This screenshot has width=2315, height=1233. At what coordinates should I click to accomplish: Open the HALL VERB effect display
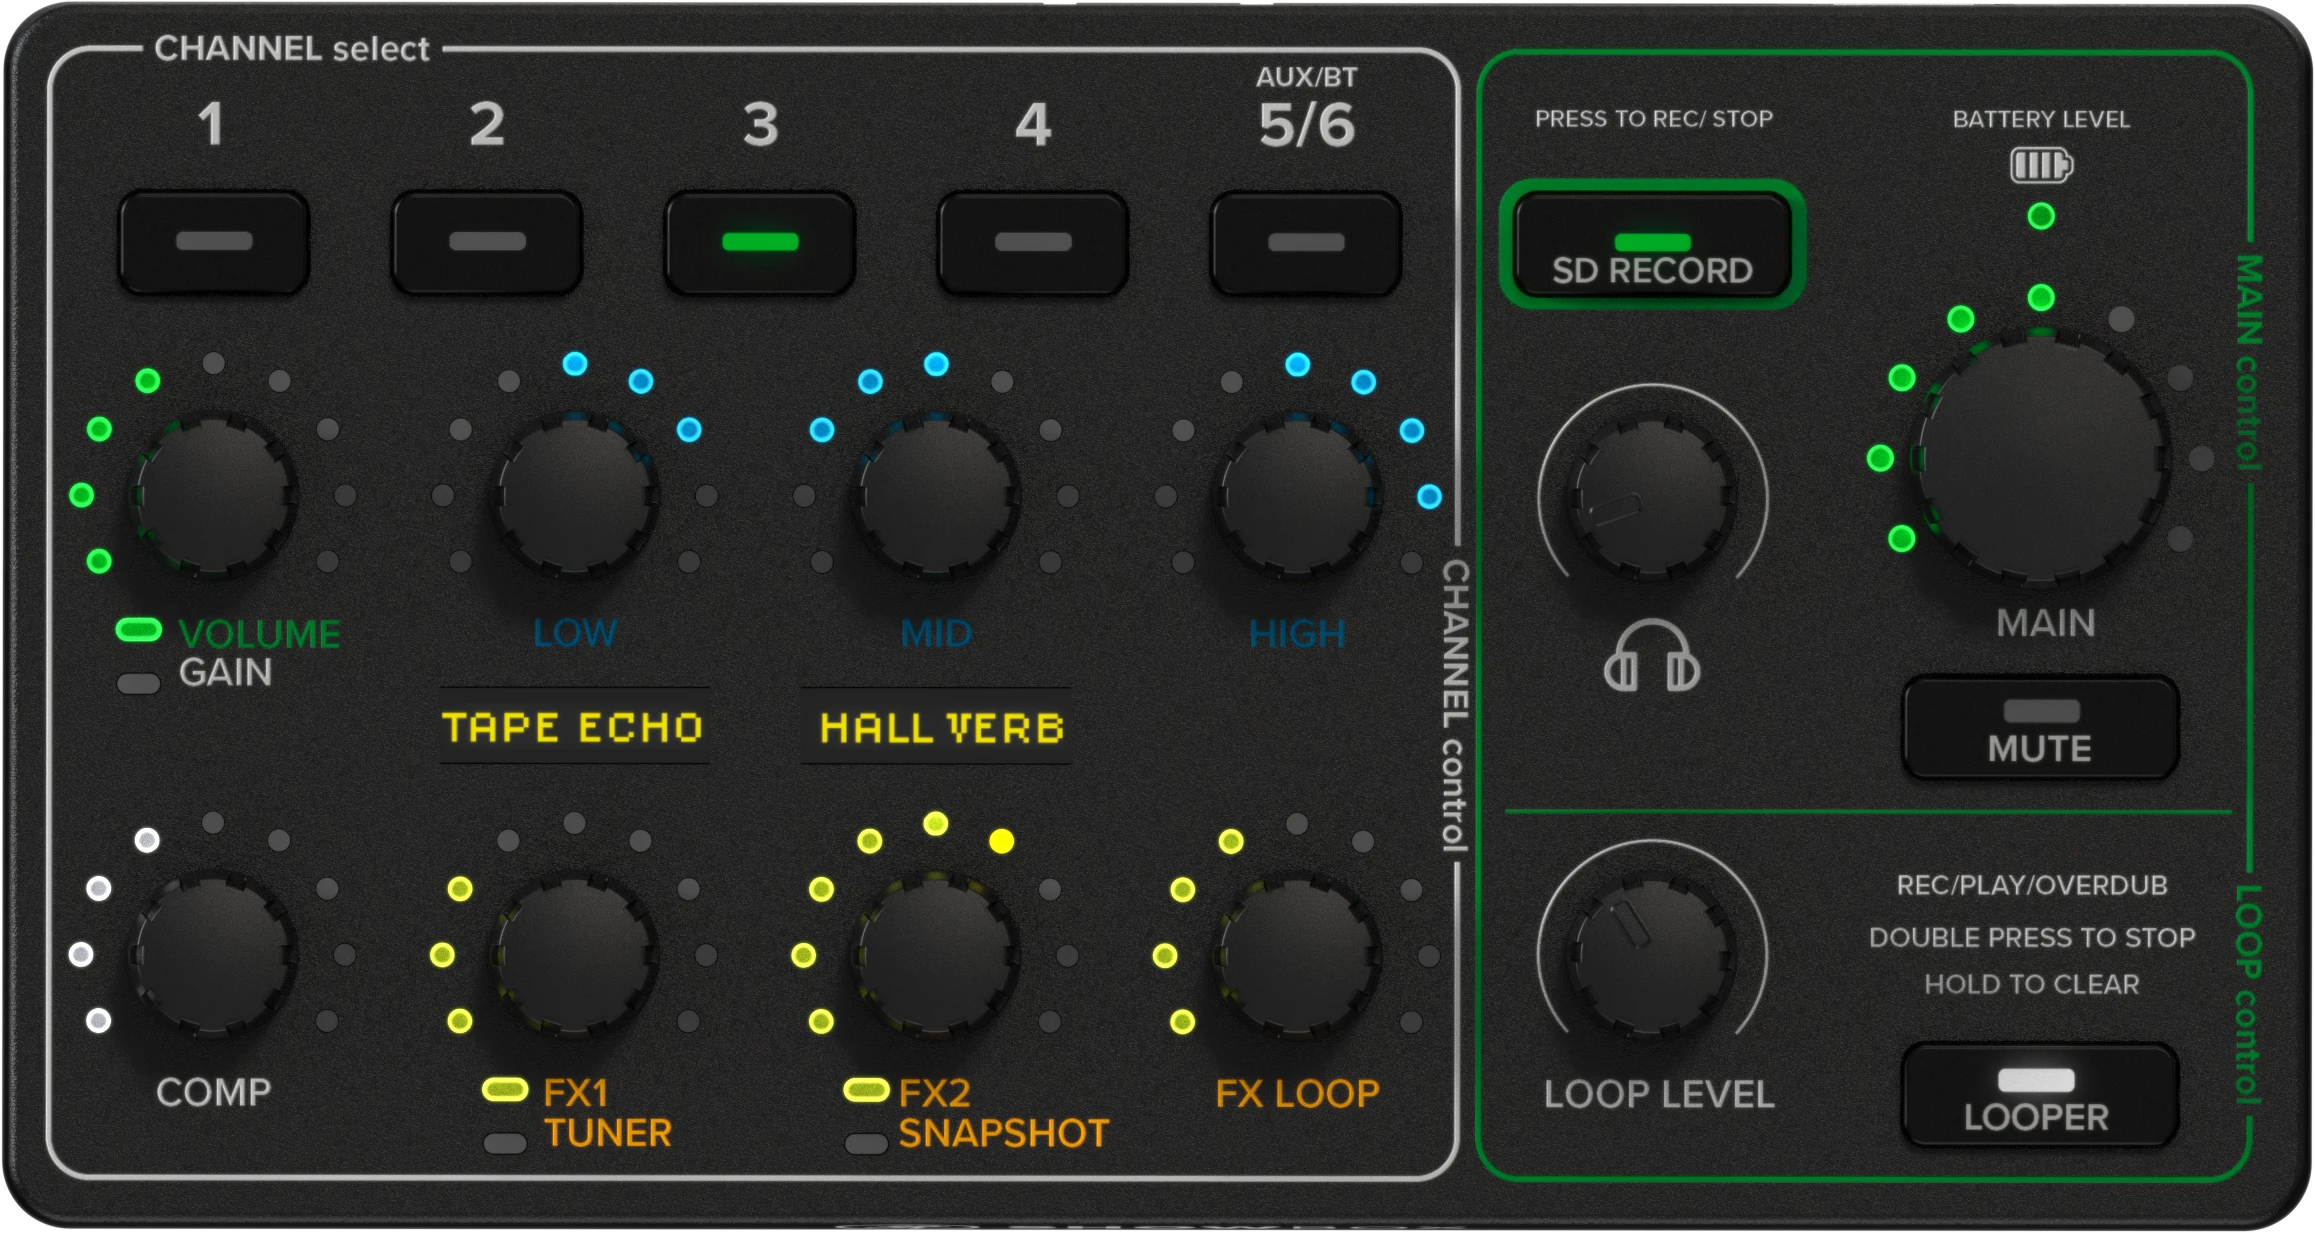(x=937, y=727)
